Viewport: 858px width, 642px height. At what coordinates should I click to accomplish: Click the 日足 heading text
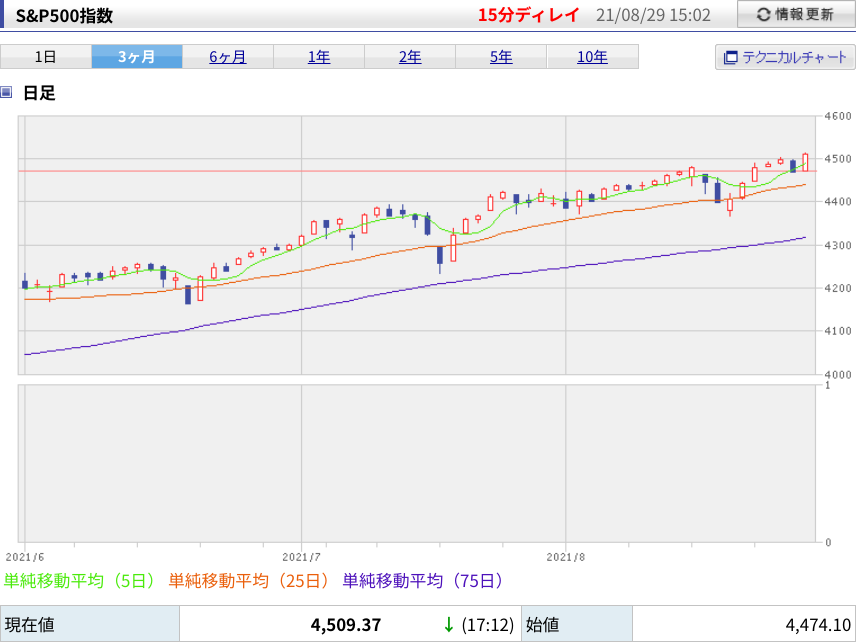tap(39, 93)
